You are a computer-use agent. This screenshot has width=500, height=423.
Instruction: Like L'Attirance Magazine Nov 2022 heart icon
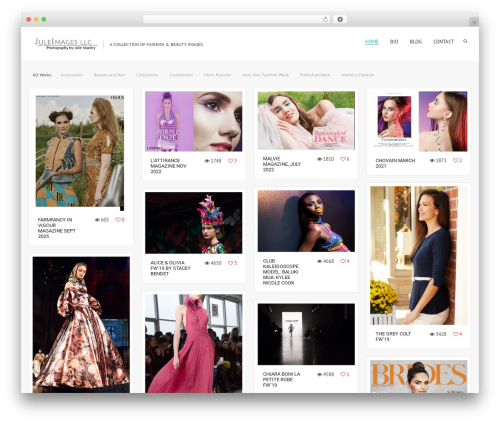point(230,161)
